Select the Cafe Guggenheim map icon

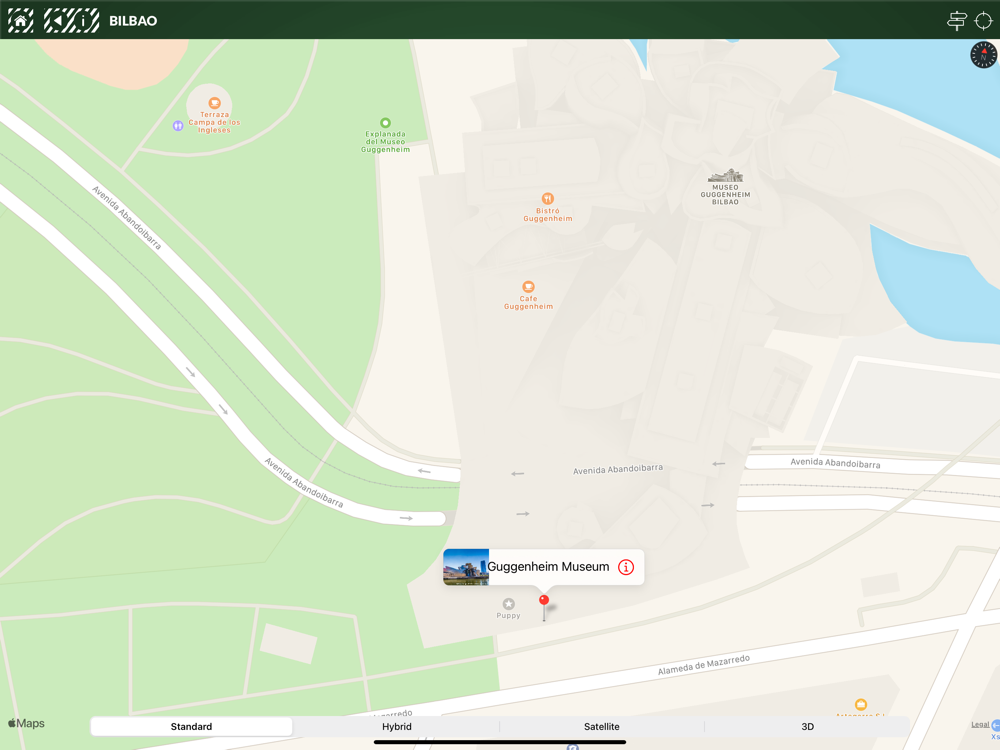[x=528, y=287]
